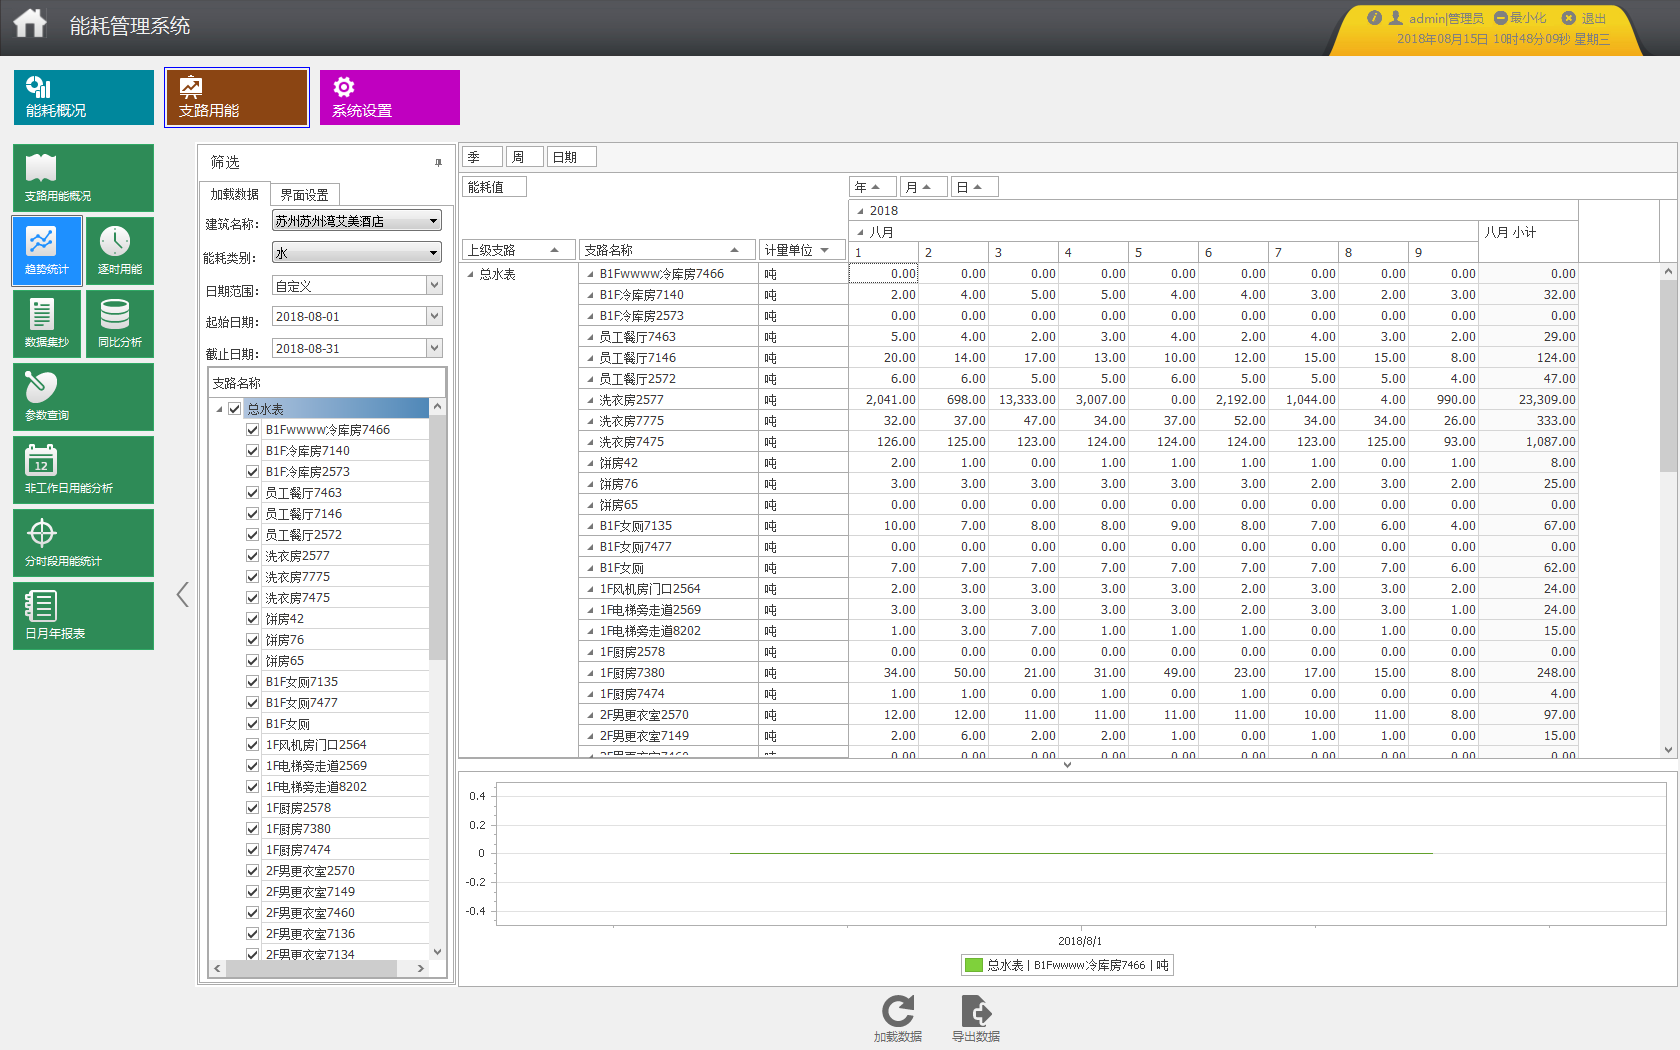The width and height of the screenshot is (1680, 1050).
Task: Click the 退出 logout button
Action: [1584, 18]
